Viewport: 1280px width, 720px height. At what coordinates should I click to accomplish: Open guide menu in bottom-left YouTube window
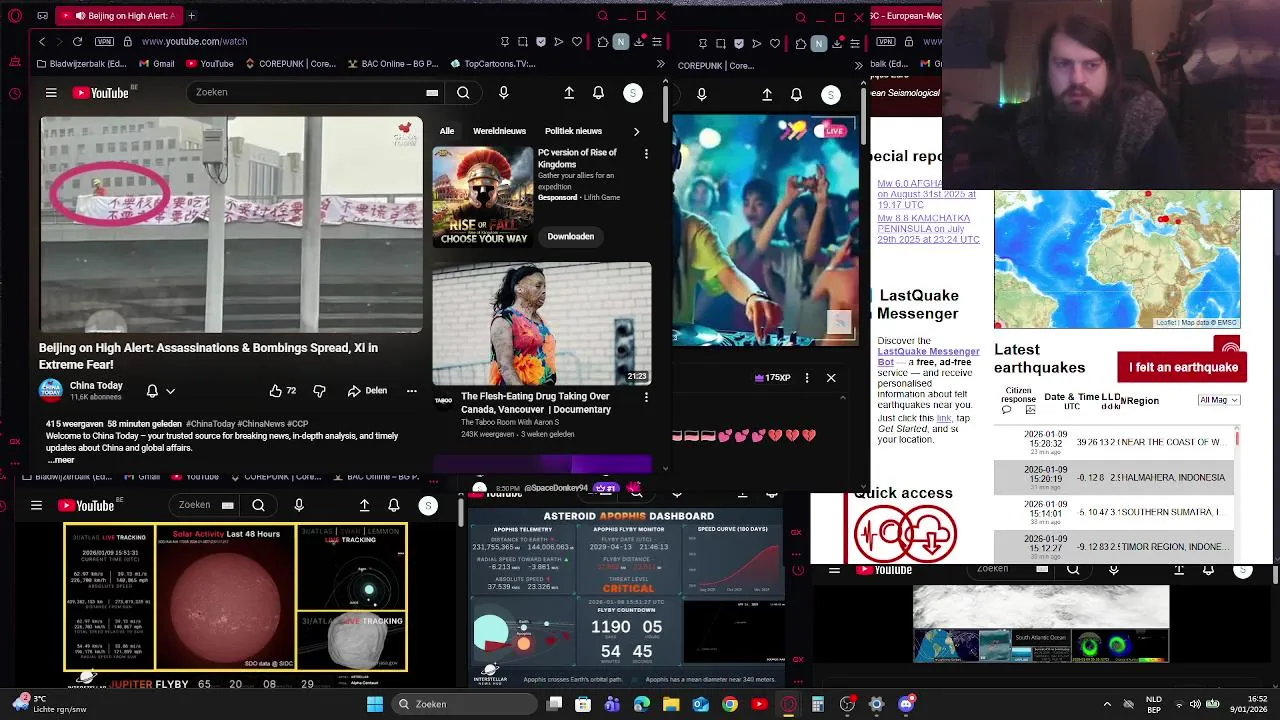click(36, 505)
